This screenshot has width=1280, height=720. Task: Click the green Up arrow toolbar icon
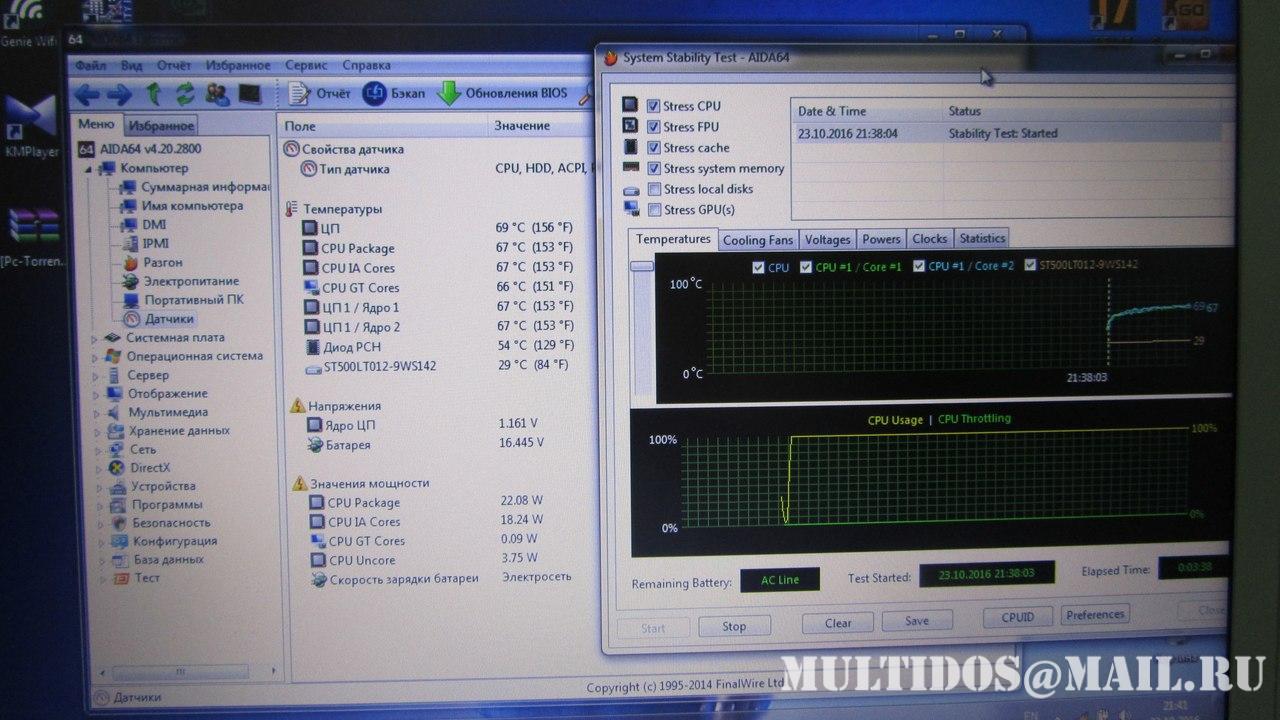(x=154, y=94)
